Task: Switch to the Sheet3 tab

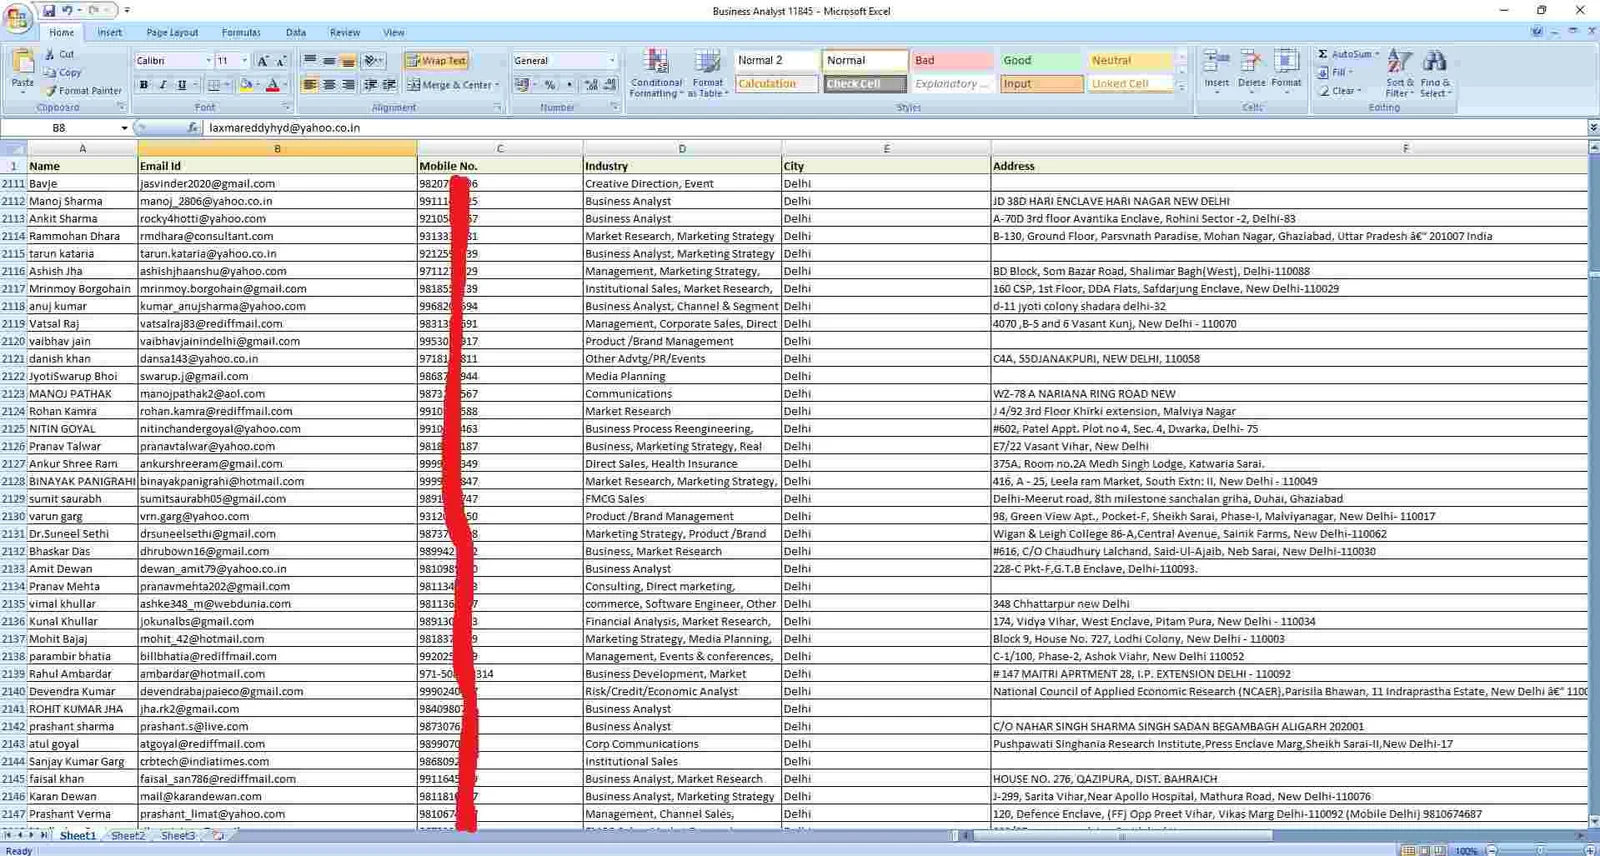Action: (178, 835)
